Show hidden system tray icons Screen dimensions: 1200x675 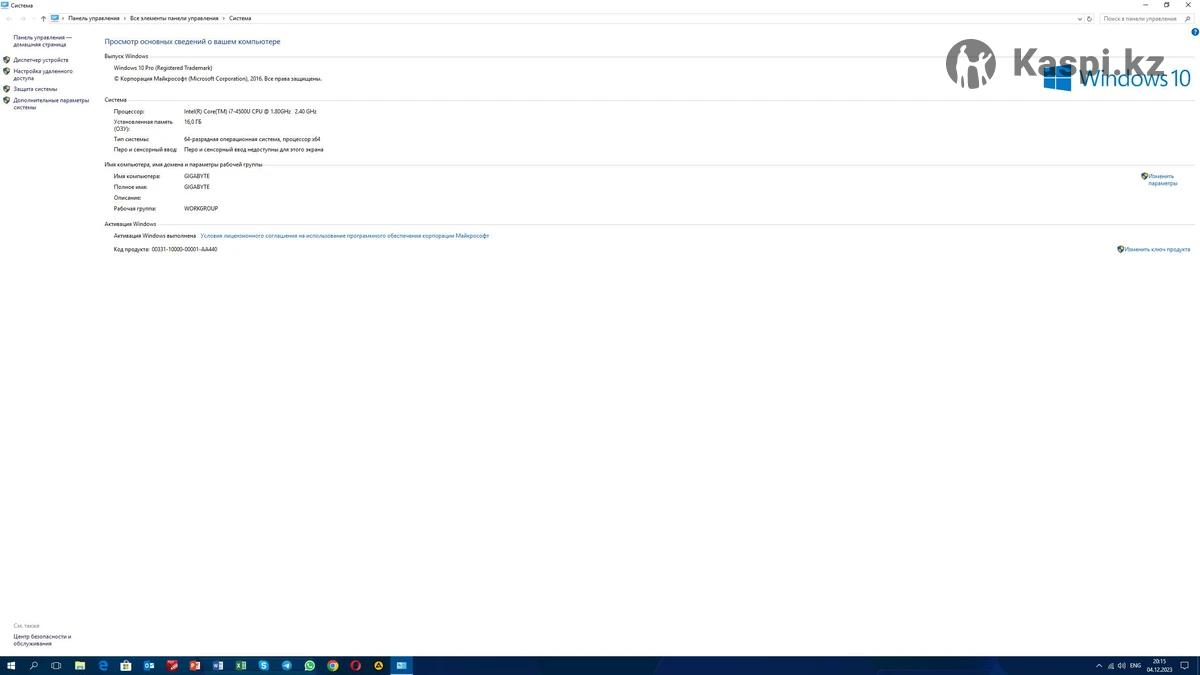pos(1099,665)
